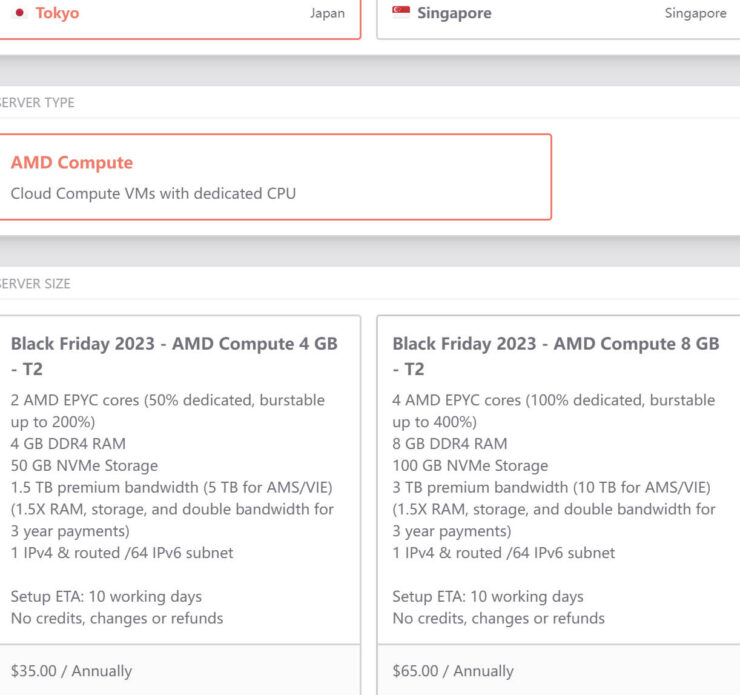Viewport: 740px width, 695px height.
Task: Click the Singapore country label on the right
Action: (696, 13)
